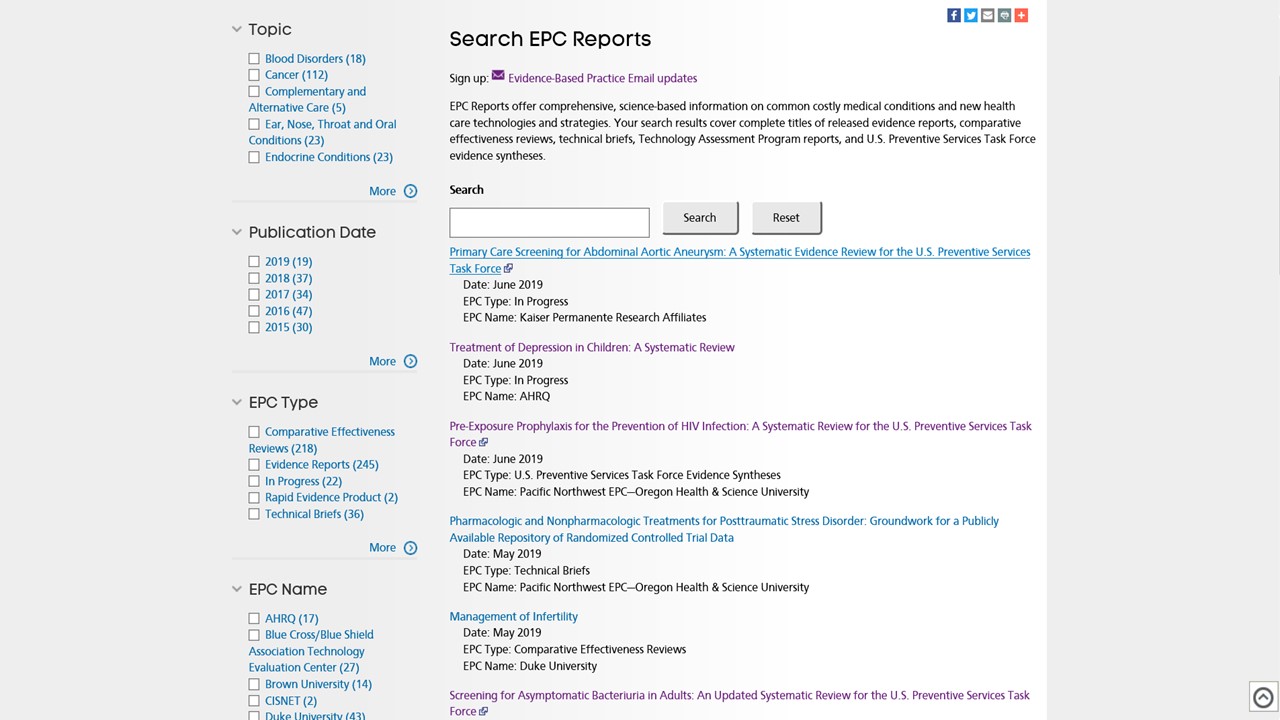Toggle the 2017 (34) checkbox
The width and height of the screenshot is (1280, 720).
(254, 295)
